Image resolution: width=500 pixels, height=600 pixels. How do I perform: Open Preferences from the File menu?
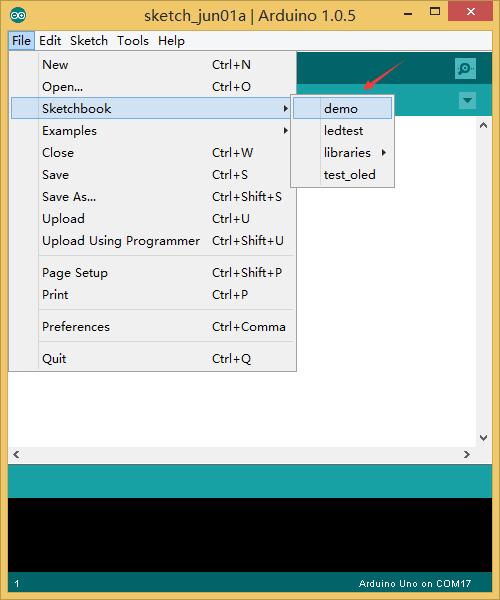153,327
